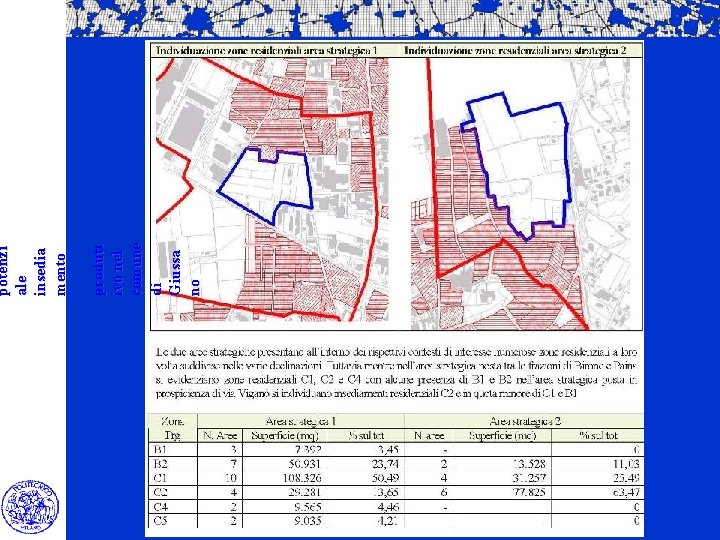The image size is (720, 540).
Task: Select the 'B1' zone row label
Action: click(x=161, y=450)
